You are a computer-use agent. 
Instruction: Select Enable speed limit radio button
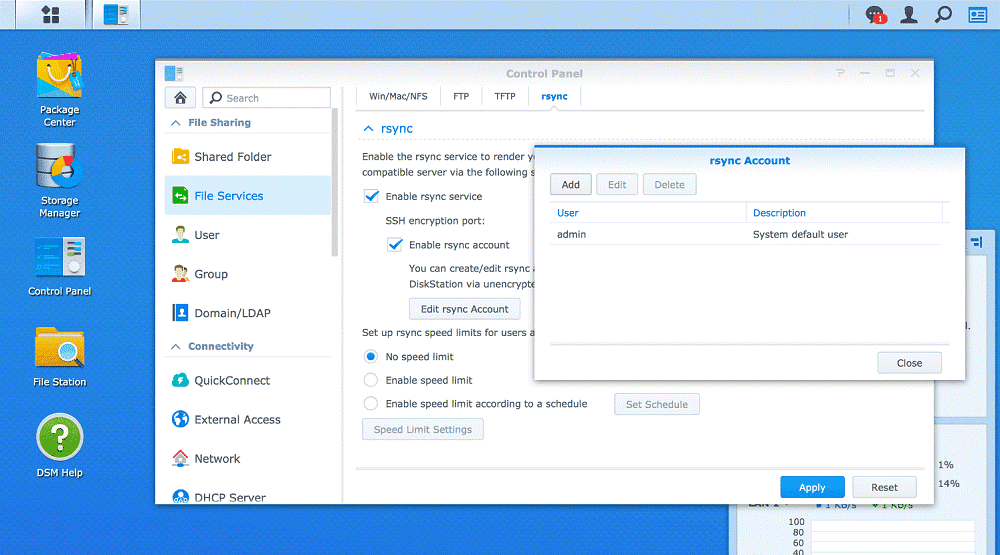[371, 380]
